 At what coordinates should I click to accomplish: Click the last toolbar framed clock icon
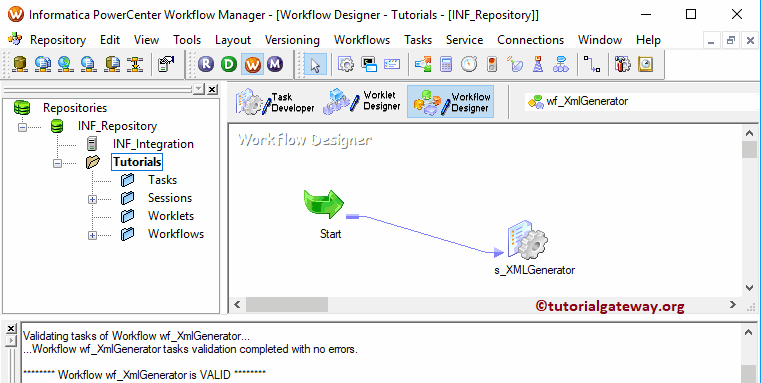click(645, 65)
